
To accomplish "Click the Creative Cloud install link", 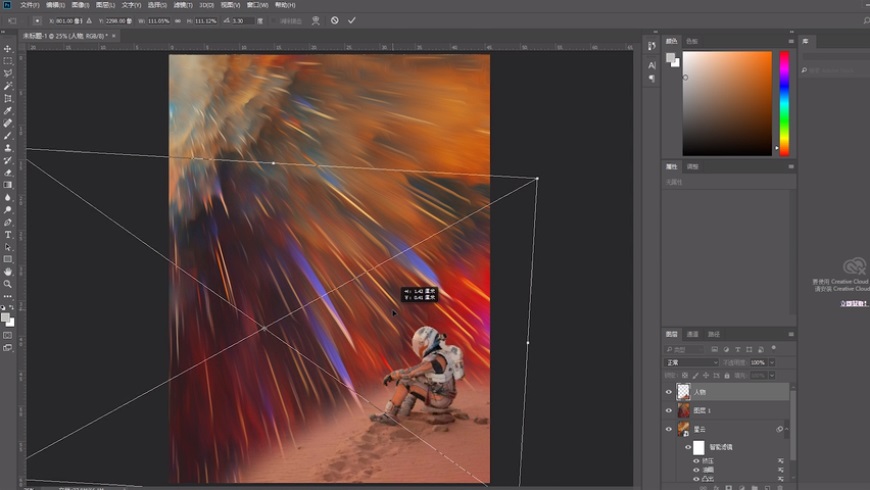I will 853,303.
